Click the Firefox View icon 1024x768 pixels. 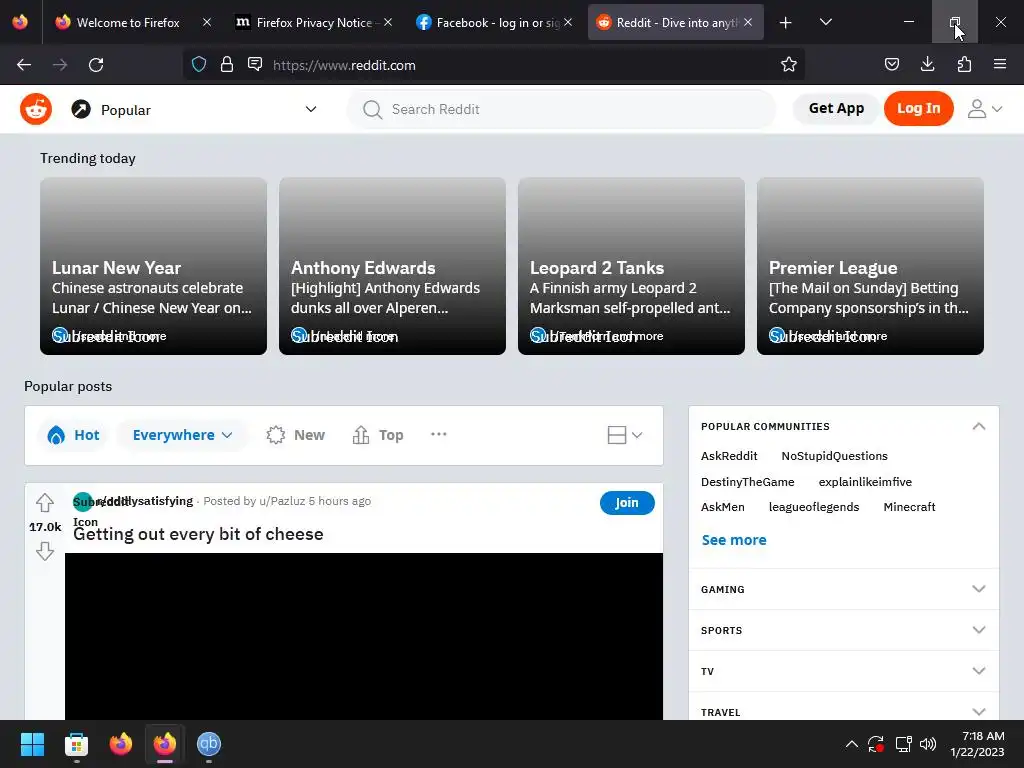tap(20, 22)
